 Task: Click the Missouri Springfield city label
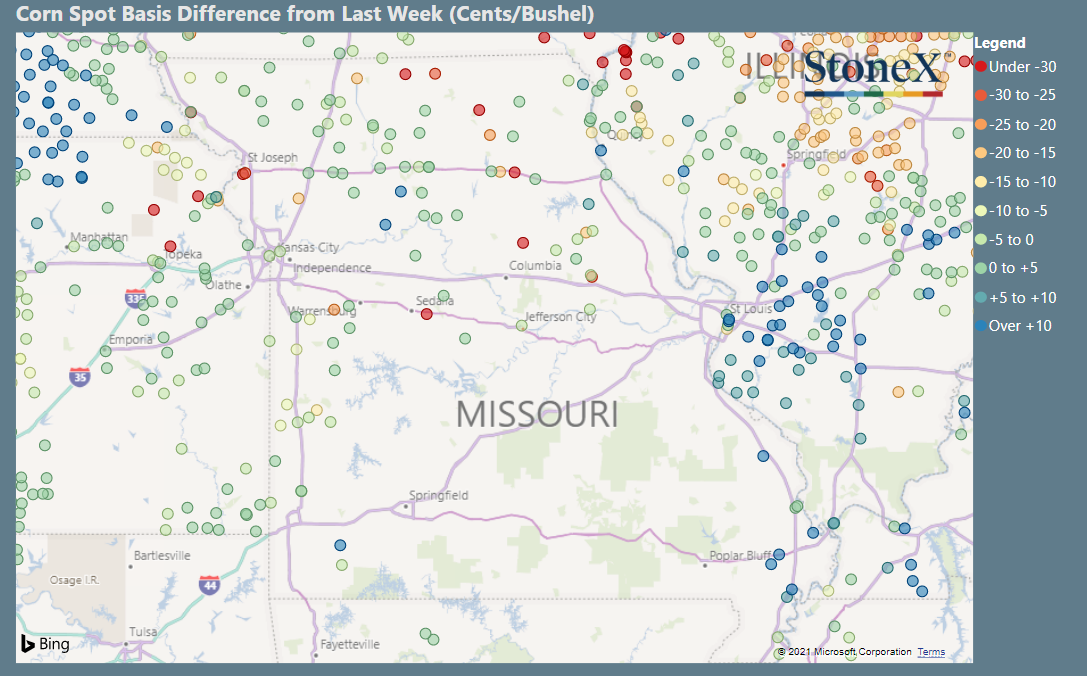[438, 495]
